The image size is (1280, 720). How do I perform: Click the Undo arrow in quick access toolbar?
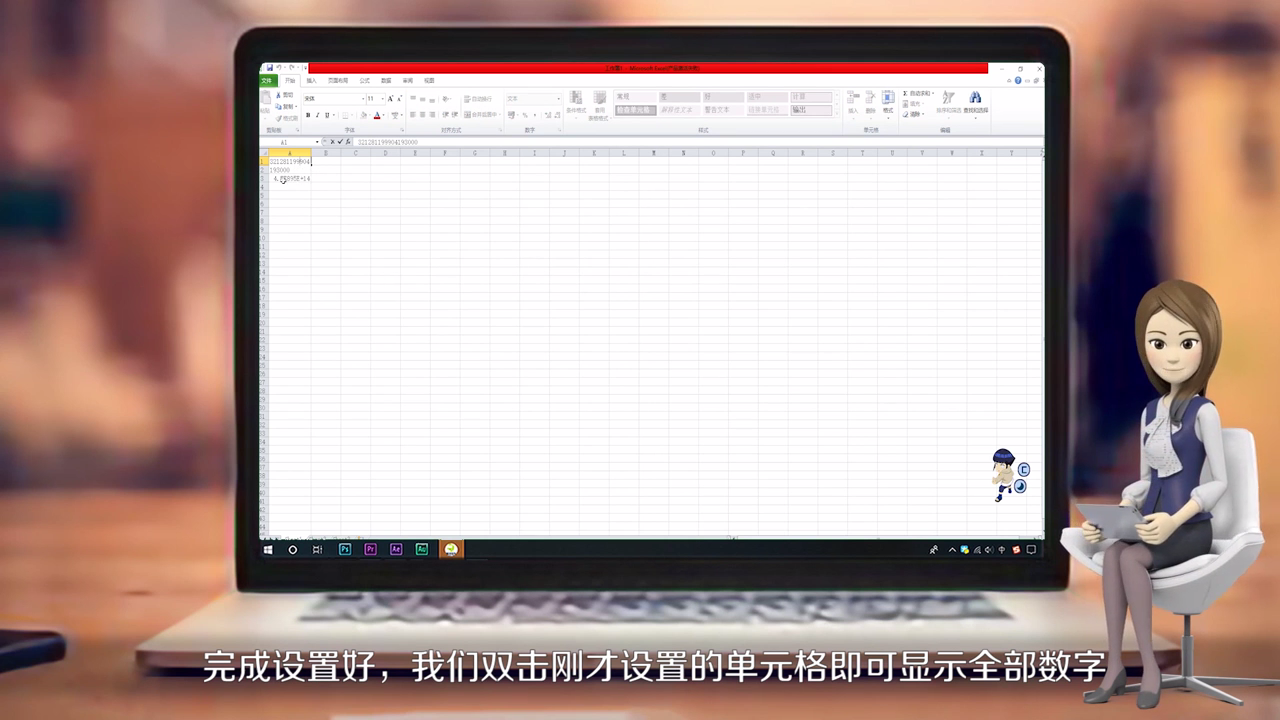pos(279,67)
